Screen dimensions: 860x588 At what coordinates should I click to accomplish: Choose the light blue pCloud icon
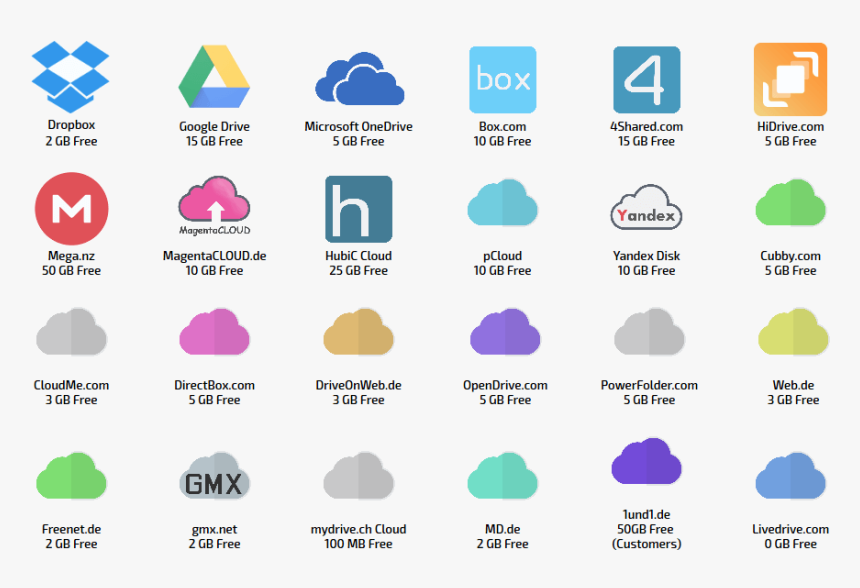[502, 203]
